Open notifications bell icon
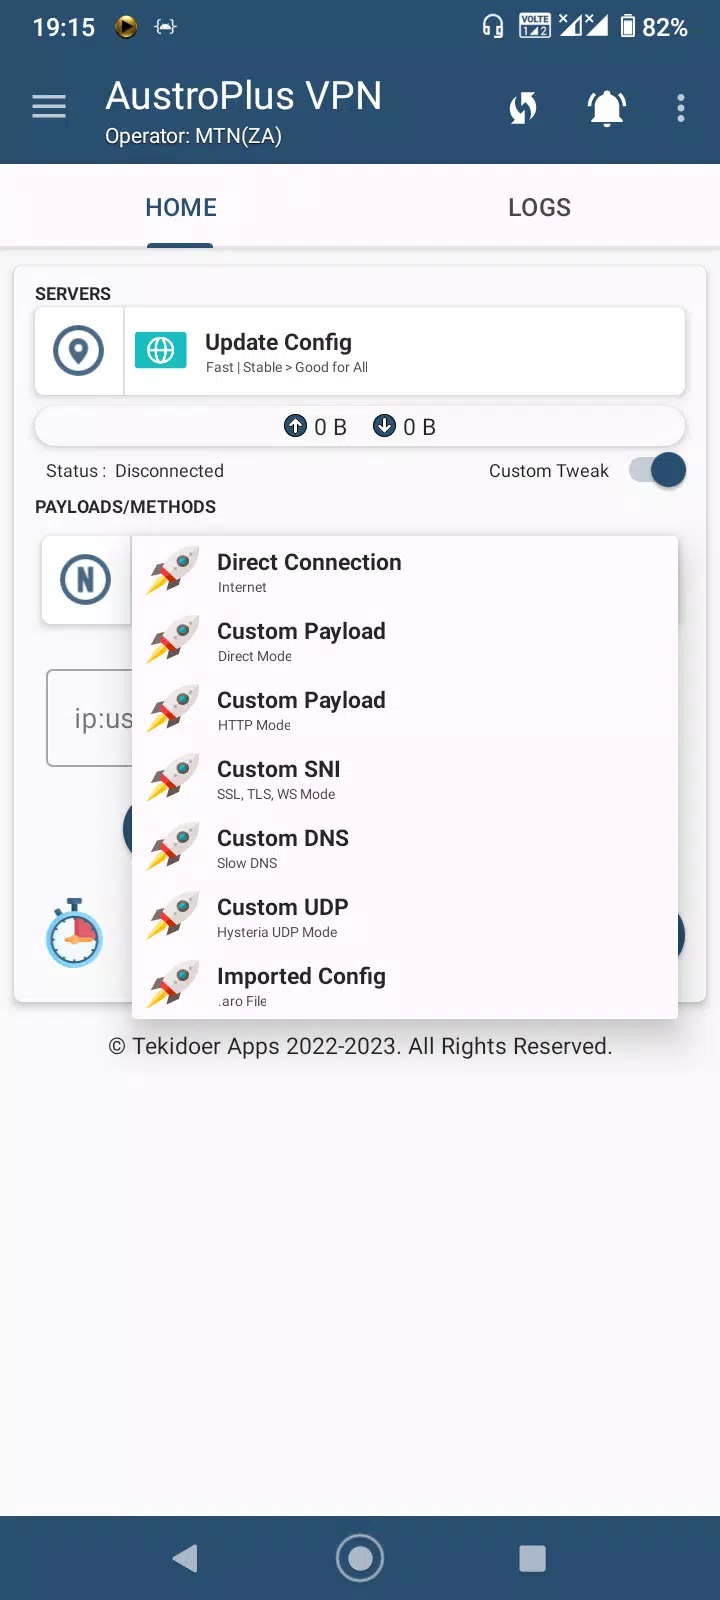The width and height of the screenshot is (720, 1600). point(607,107)
